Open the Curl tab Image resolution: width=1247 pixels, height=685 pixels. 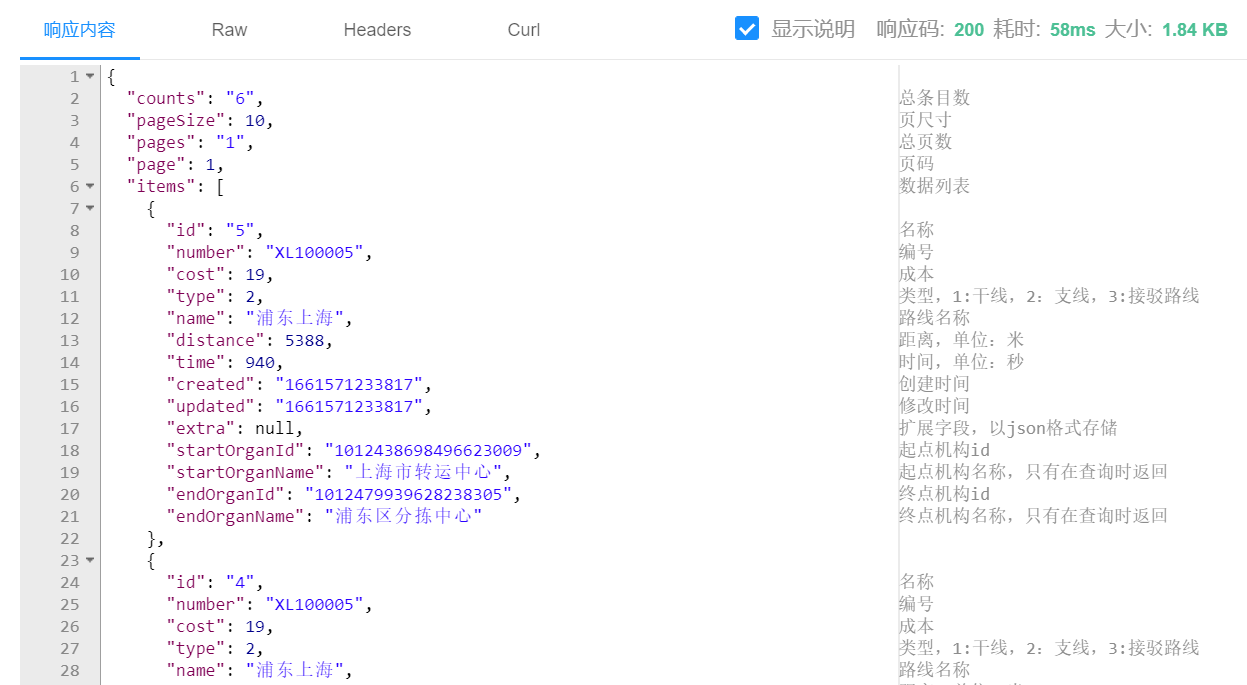click(x=523, y=30)
